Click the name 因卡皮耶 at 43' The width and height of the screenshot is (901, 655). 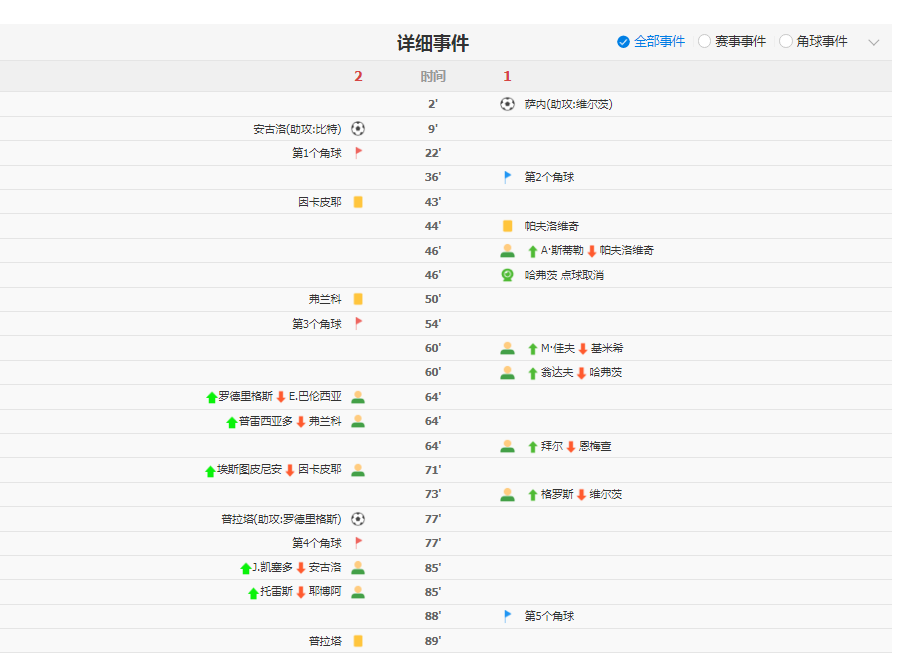[x=319, y=202]
